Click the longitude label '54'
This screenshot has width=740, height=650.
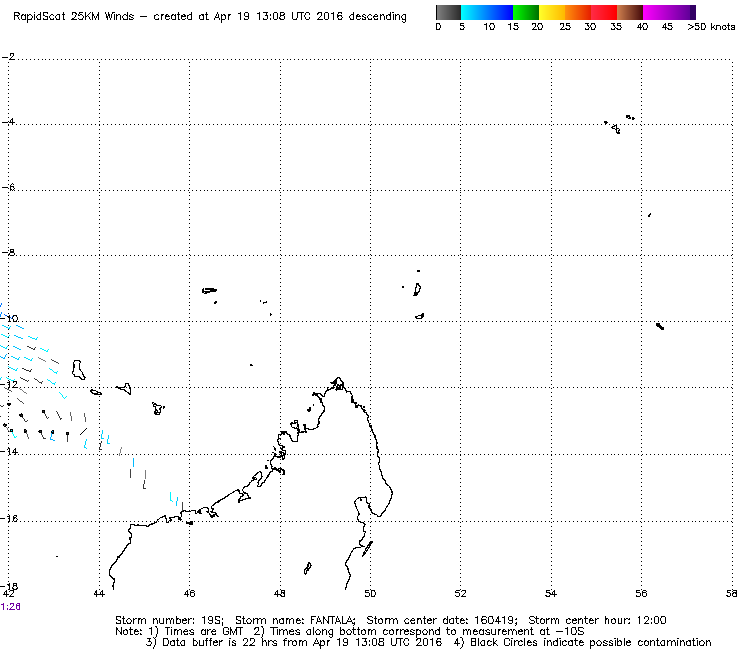551,593
